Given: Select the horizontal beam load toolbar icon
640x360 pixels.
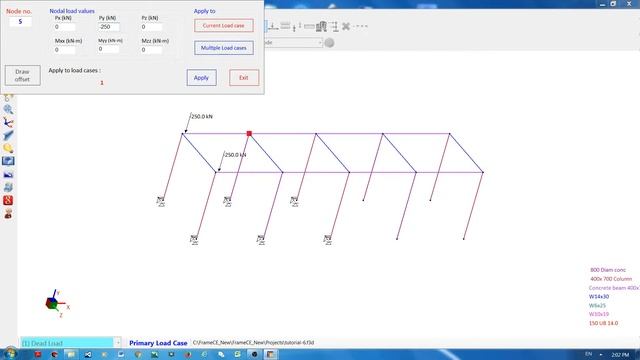Looking at the screenshot, I should click(x=309, y=27).
